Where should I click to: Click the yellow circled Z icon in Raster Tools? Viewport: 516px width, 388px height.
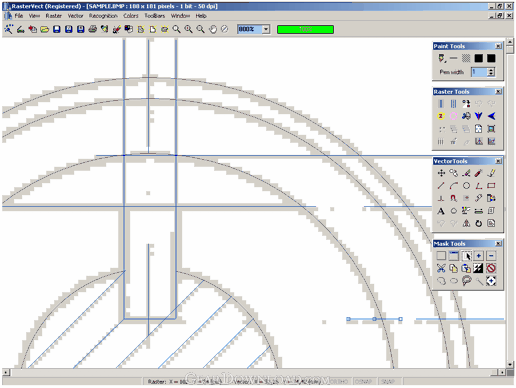441,116
